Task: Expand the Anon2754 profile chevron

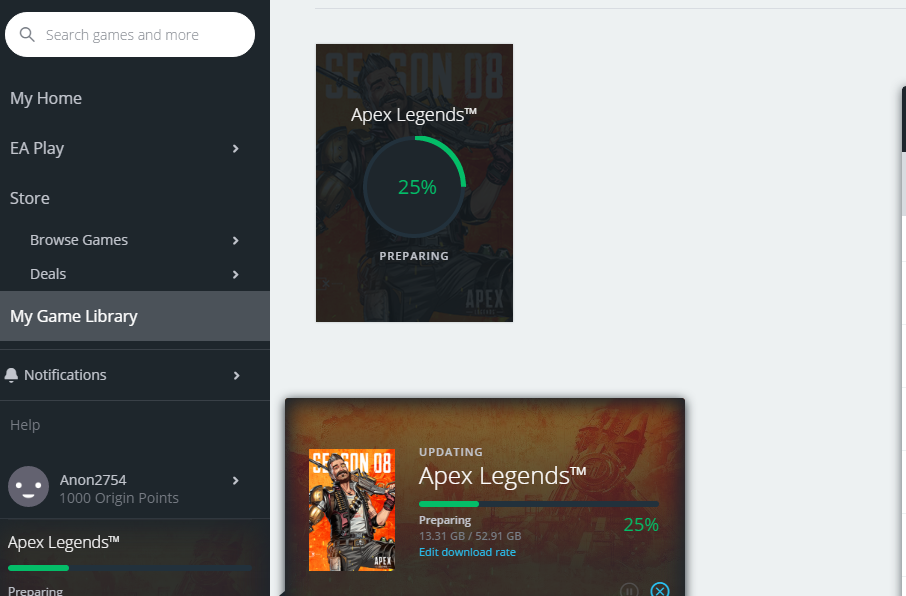Action: [x=235, y=480]
